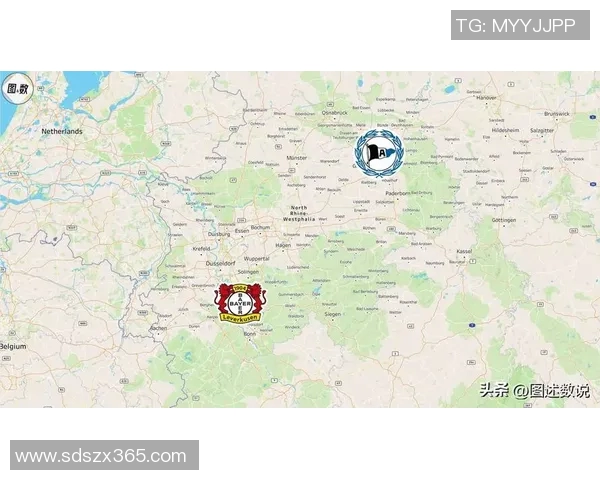Select the Siegen city label
The width and height of the screenshot is (600, 480).
pyautogui.click(x=333, y=314)
